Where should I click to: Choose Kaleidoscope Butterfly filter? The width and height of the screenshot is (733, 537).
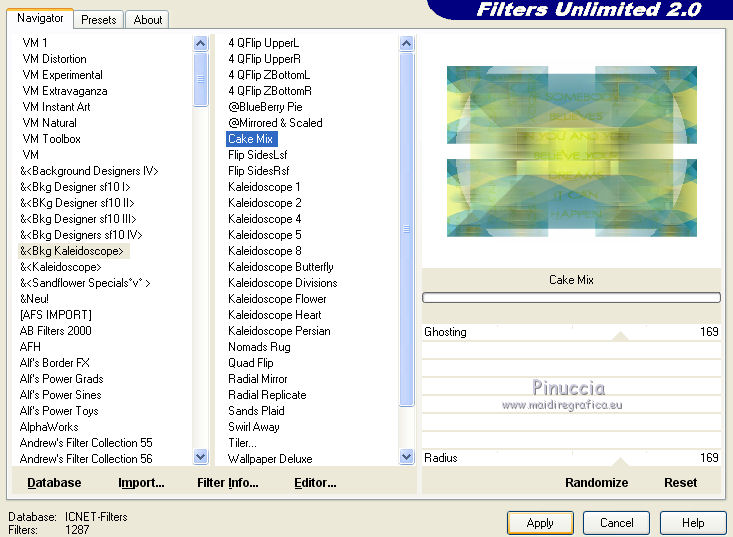(x=280, y=267)
